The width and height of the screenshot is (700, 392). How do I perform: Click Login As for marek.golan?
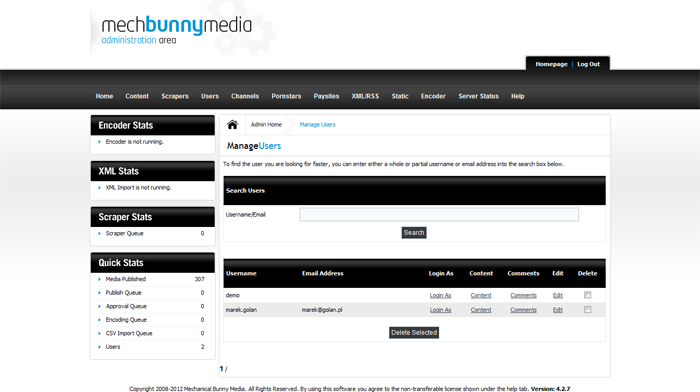440,310
